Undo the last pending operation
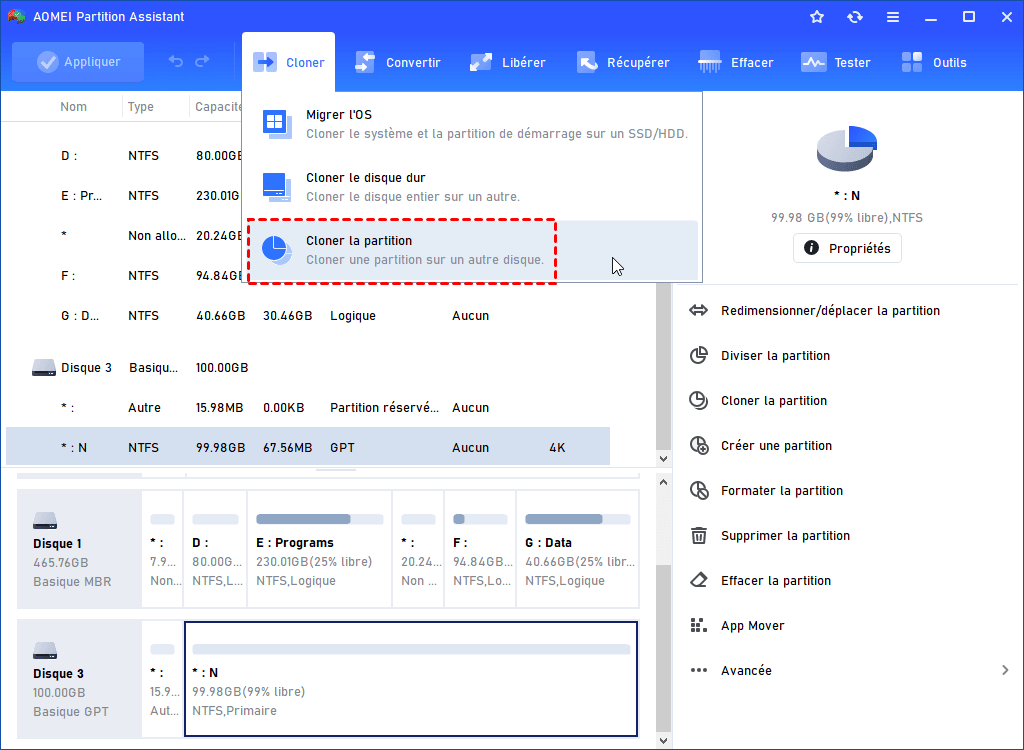 (176, 61)
